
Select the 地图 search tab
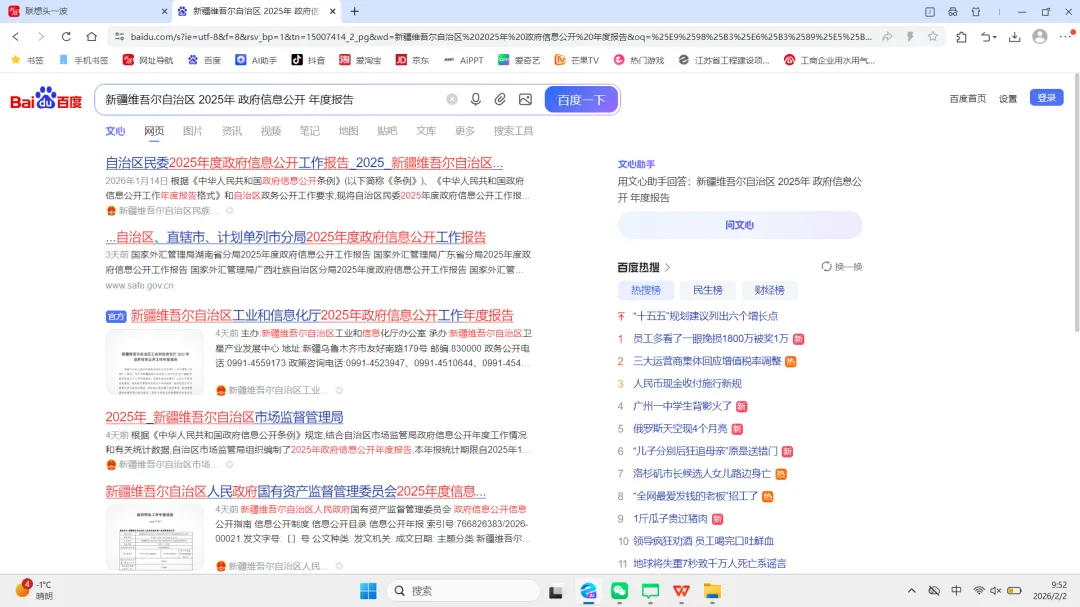coord(349,131)
